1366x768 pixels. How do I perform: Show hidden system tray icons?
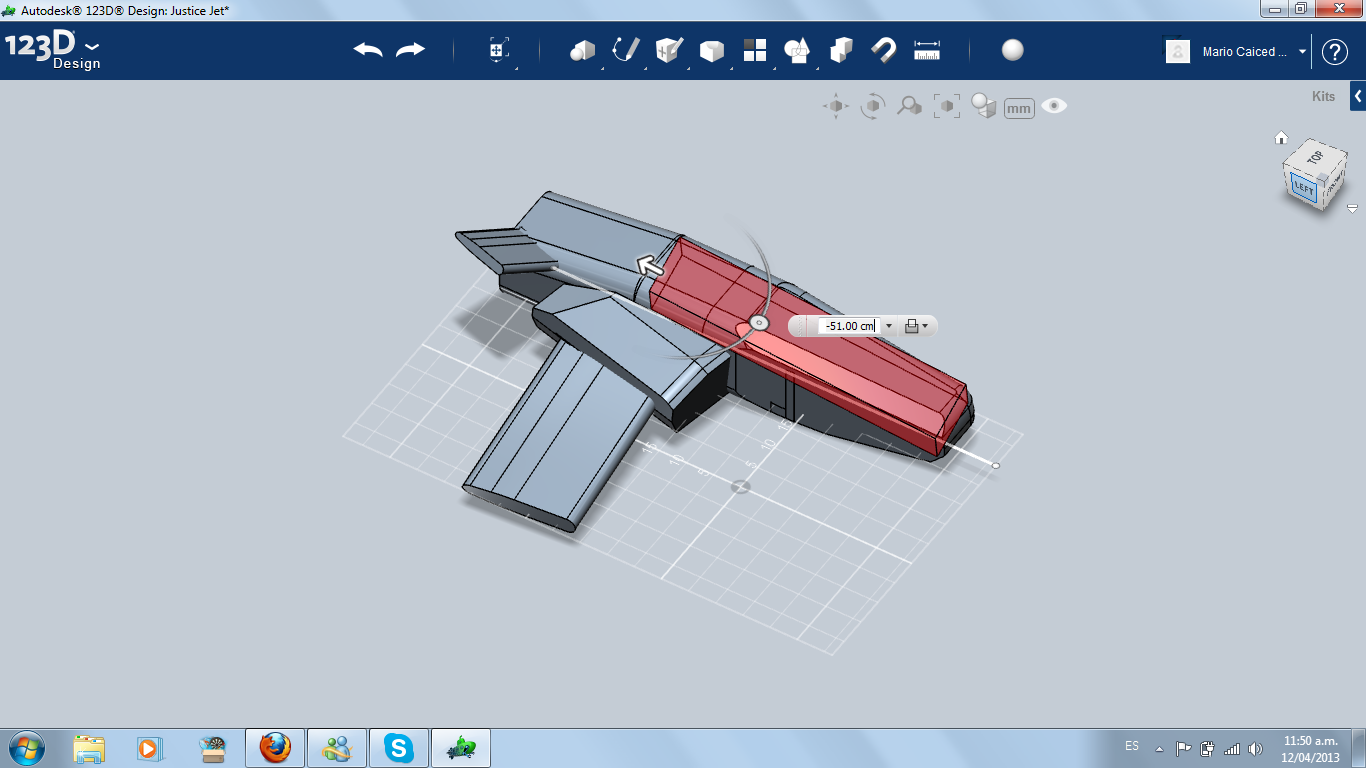click(x=1160, y=748)
